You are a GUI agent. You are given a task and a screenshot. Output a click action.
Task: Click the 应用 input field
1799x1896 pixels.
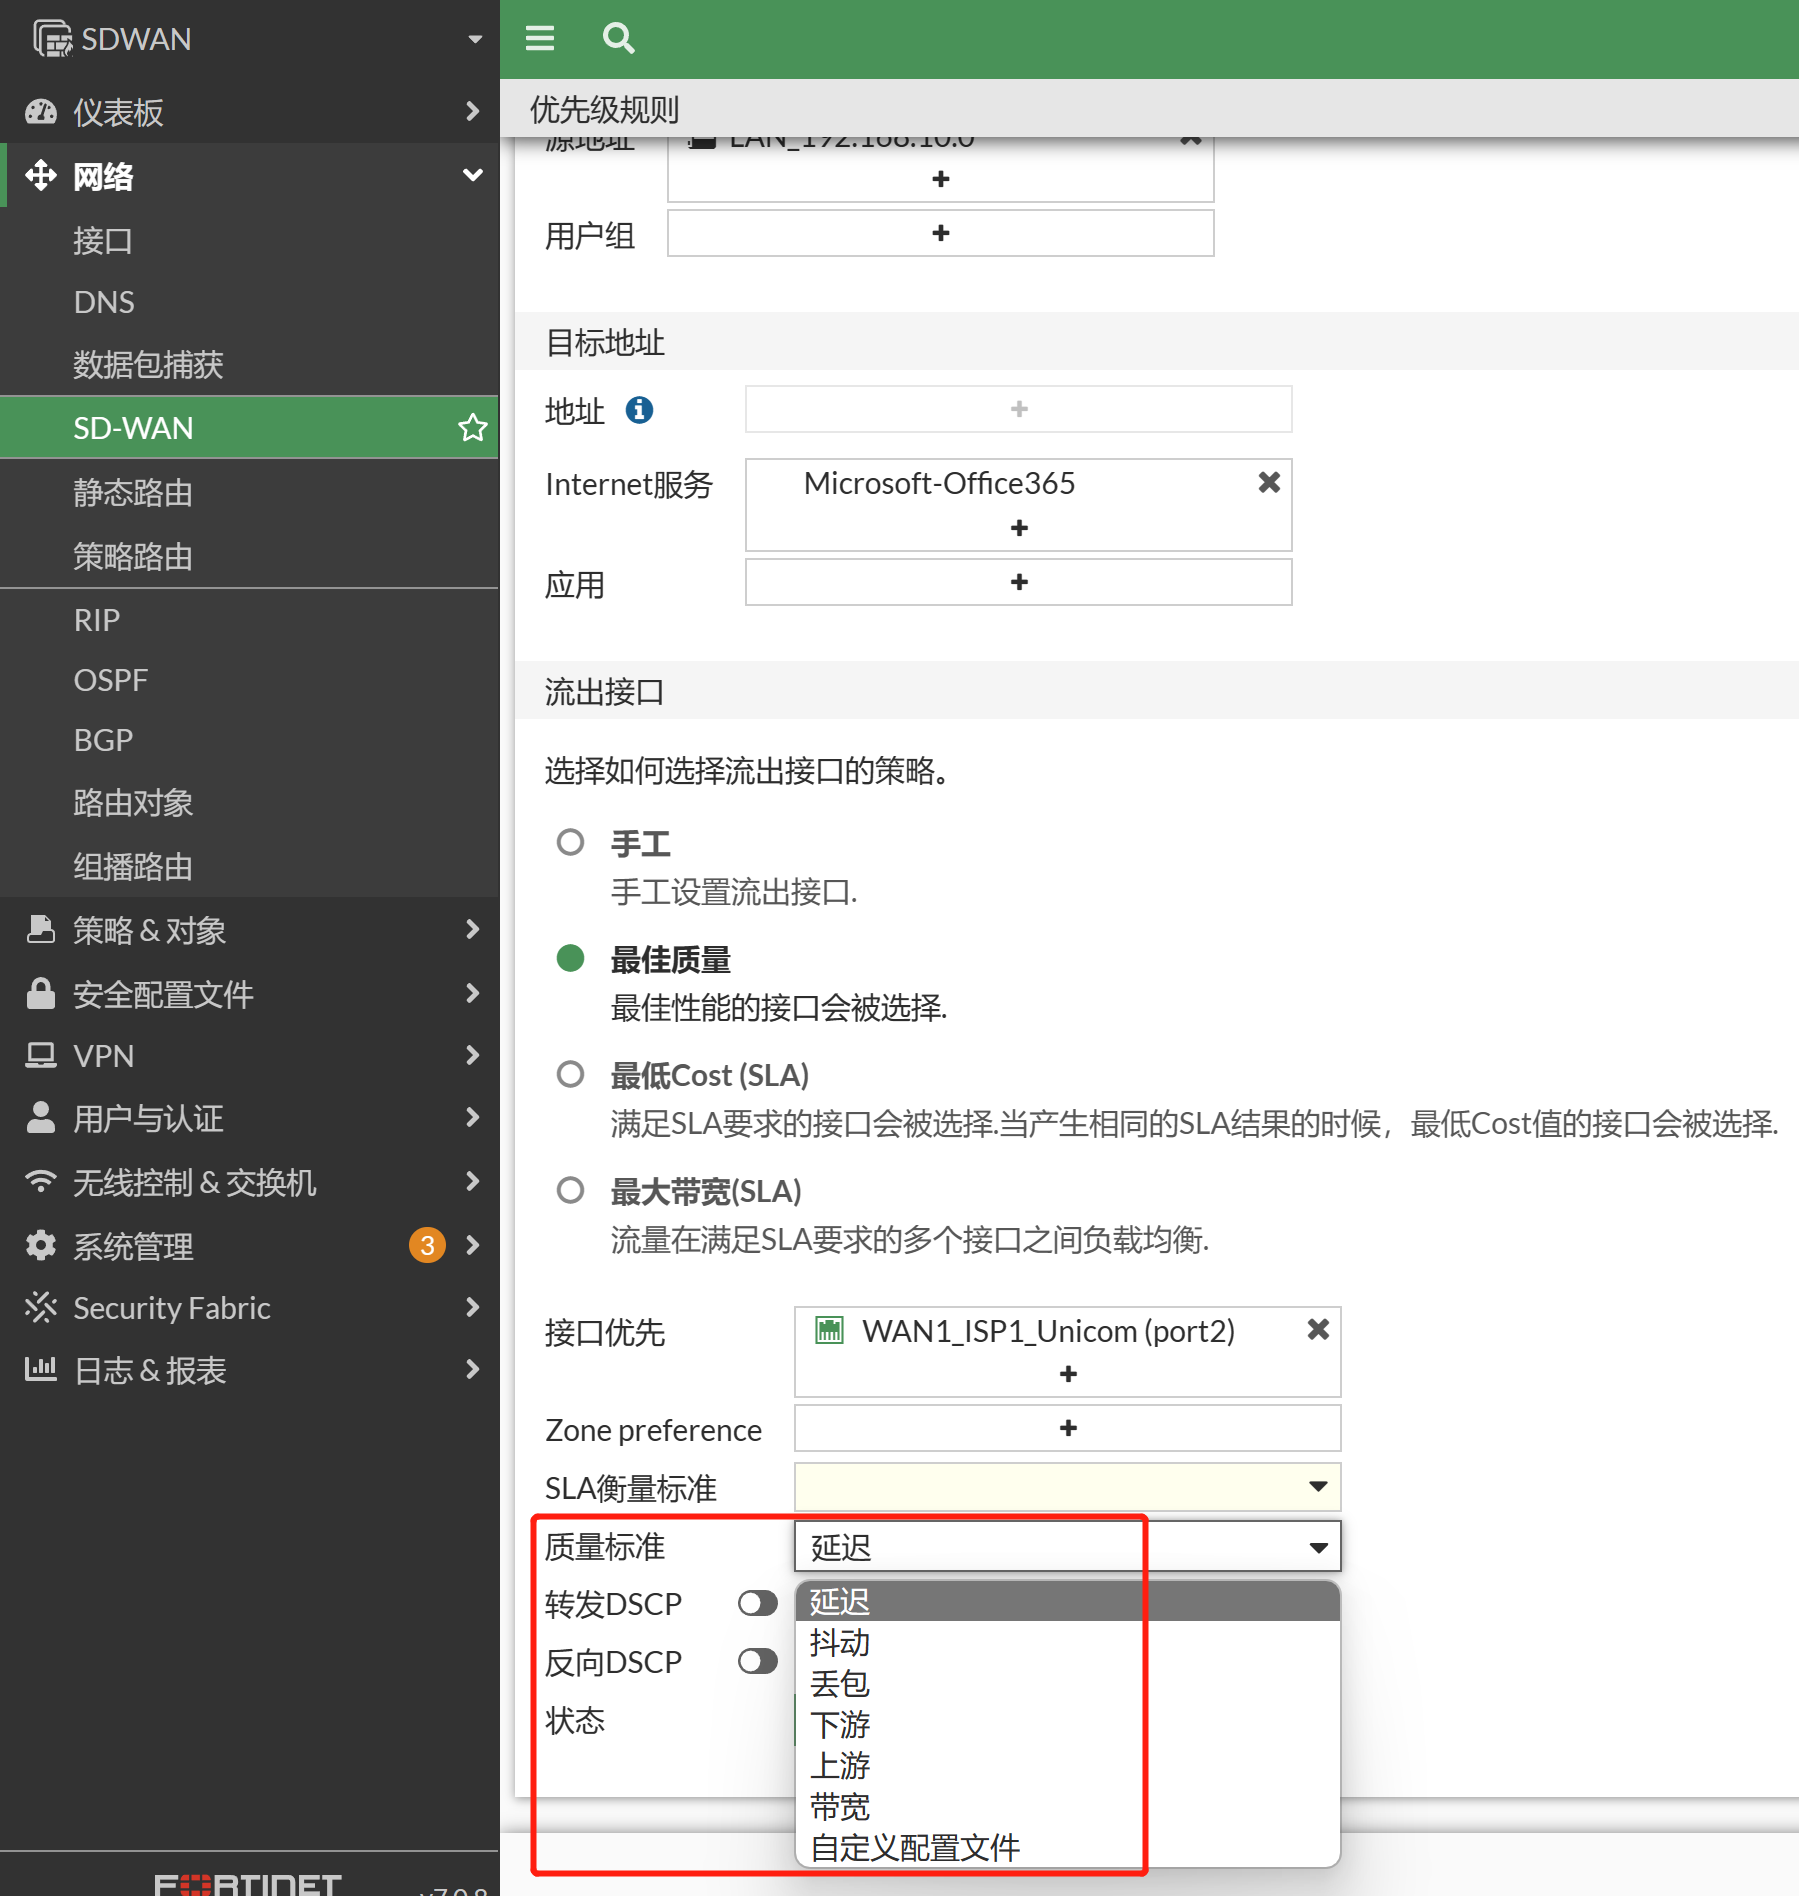coord(1018,582)
